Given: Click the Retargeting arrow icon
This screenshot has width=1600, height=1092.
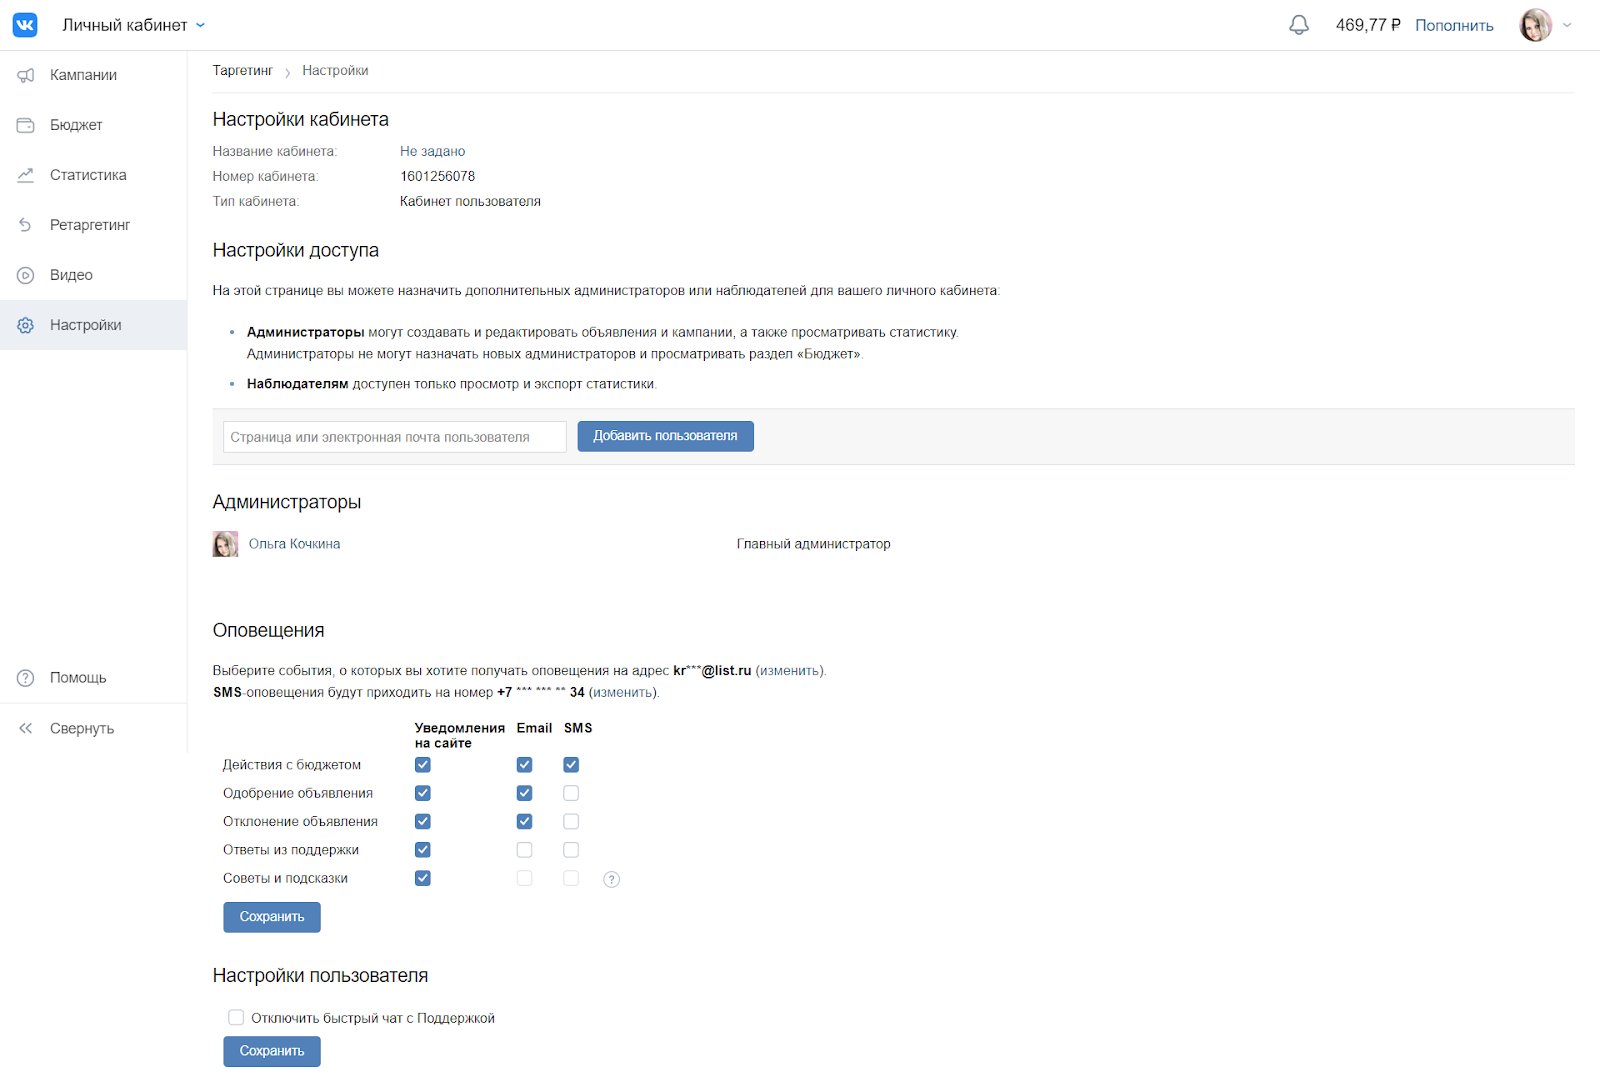Looking at the screenshot, I should tap(26, 225).
